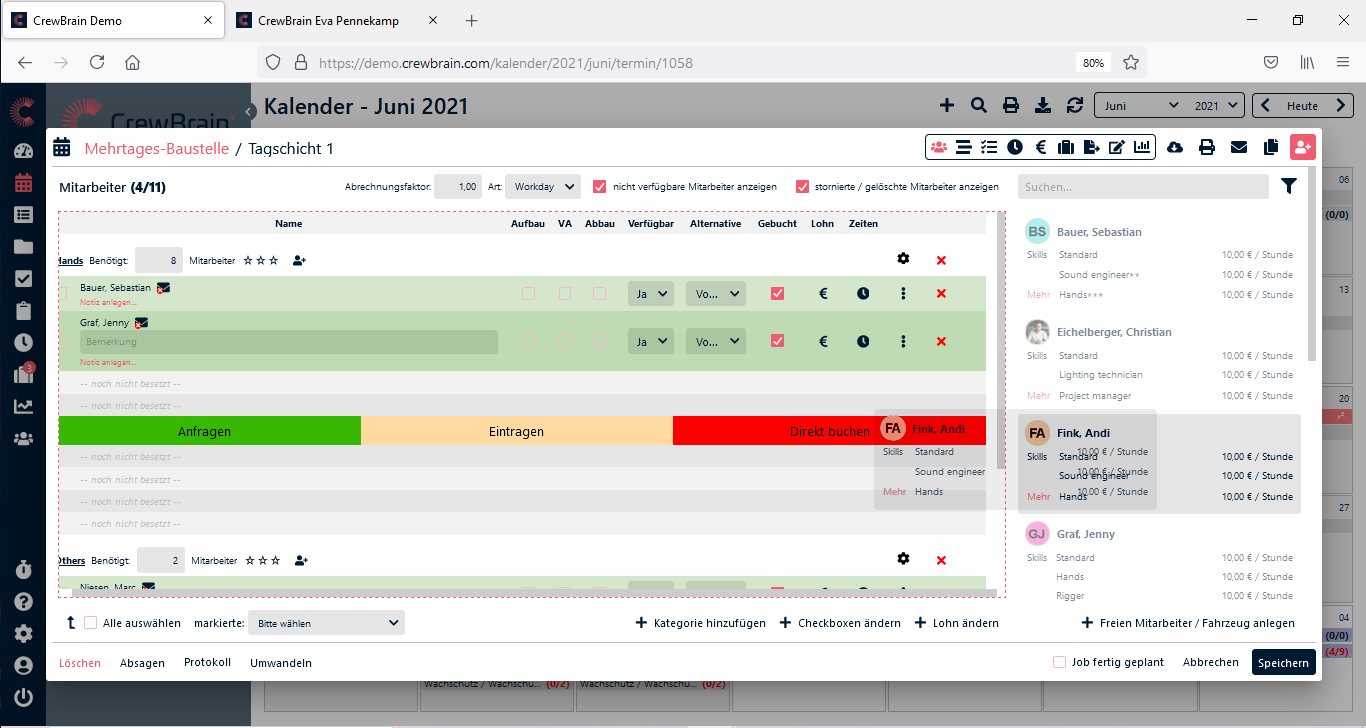The image size is (1366, 728).
Task: Open clock times for Graf, Jenny
Action: coord(863,342)
